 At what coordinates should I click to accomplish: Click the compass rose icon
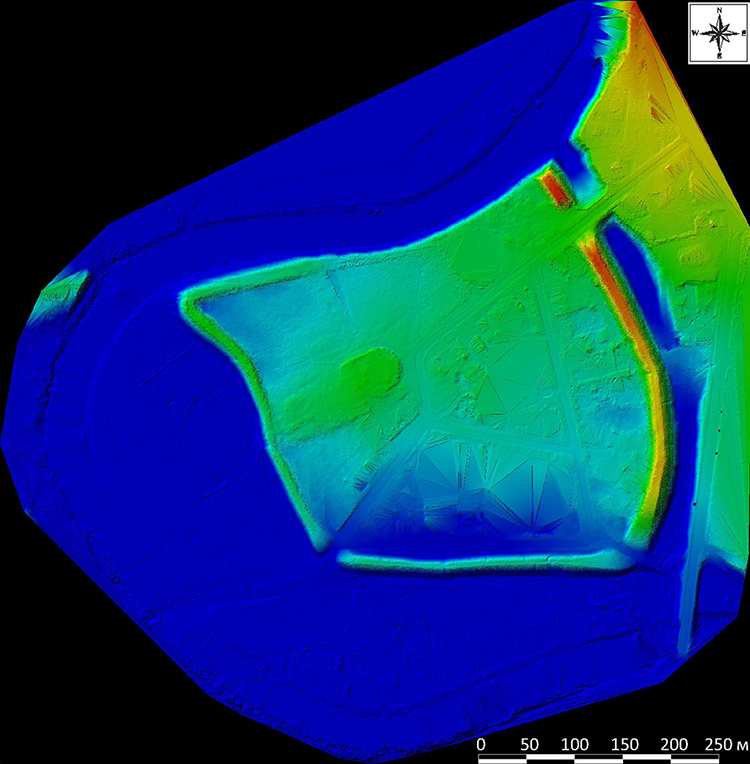[x=718, y=33]
